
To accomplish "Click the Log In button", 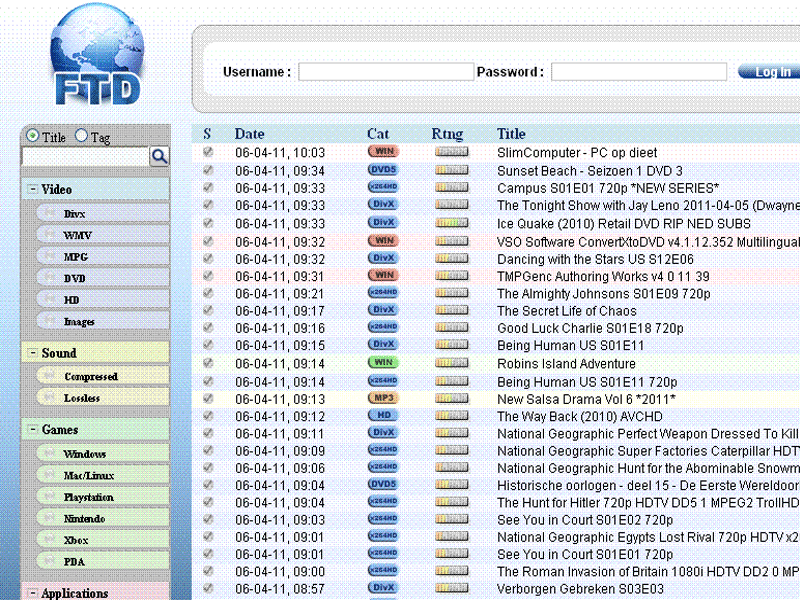I will 769,72.
